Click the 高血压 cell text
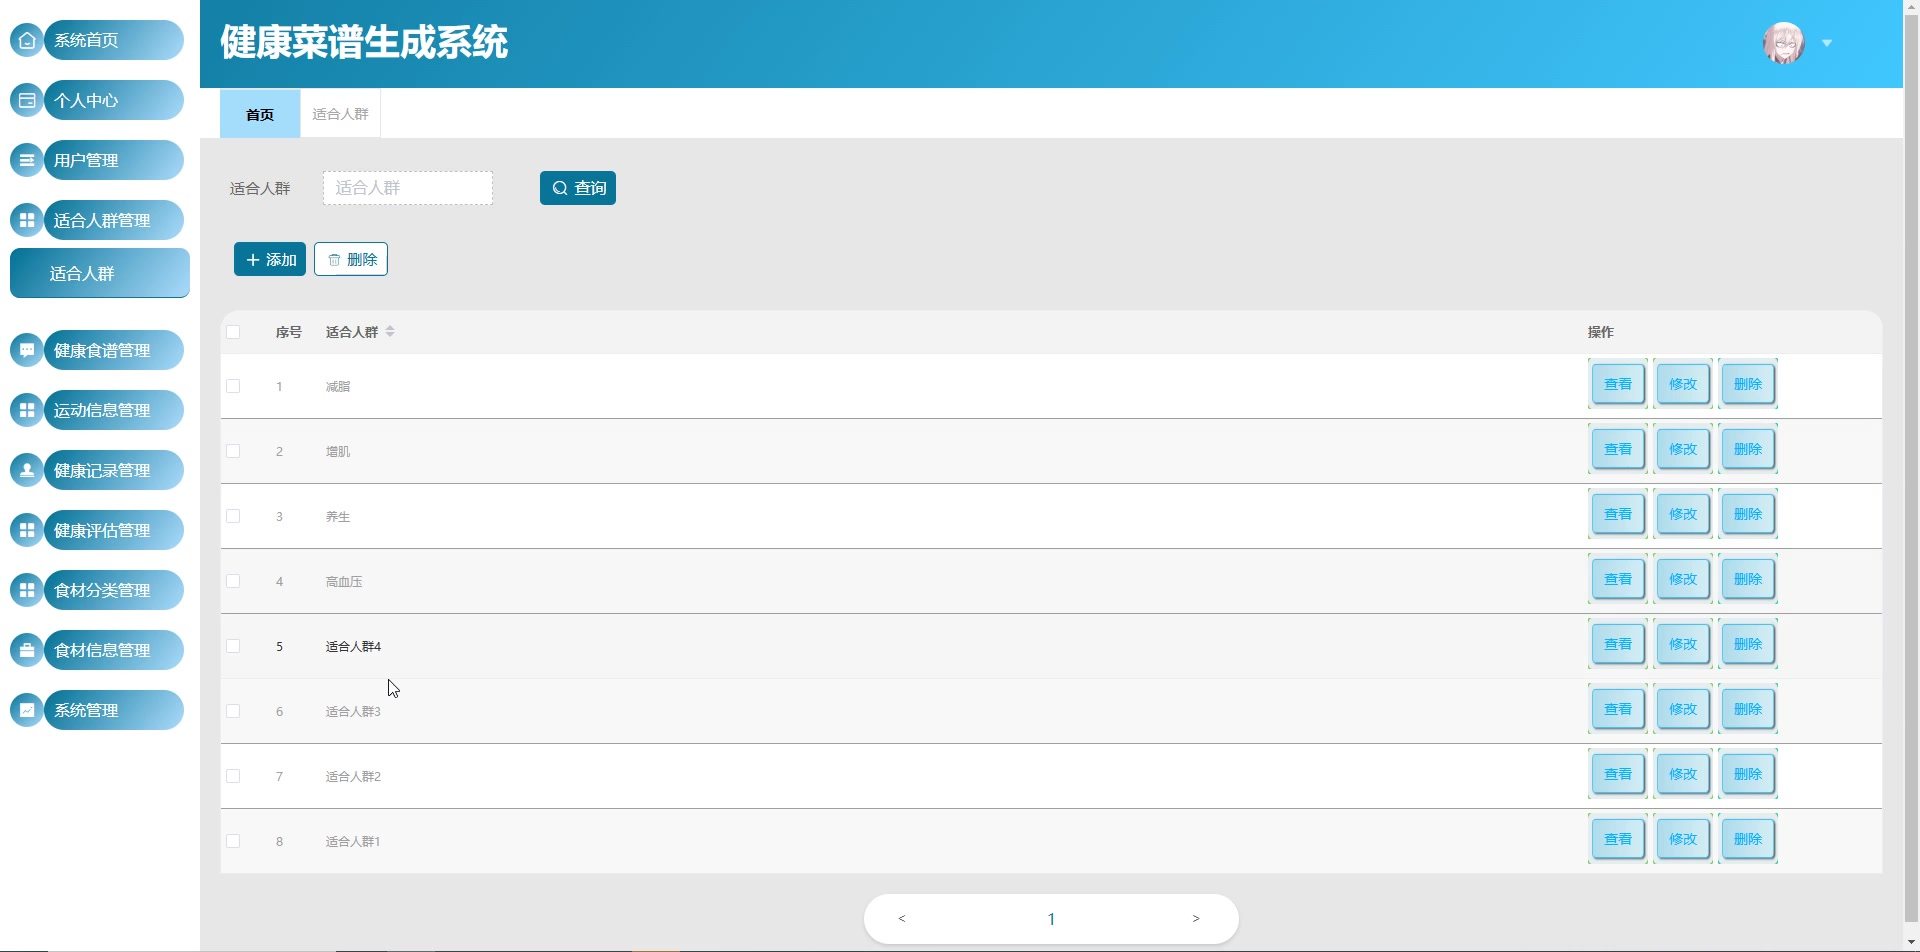The height and width of the screenshot is (952, 1920). pos(344,581)
